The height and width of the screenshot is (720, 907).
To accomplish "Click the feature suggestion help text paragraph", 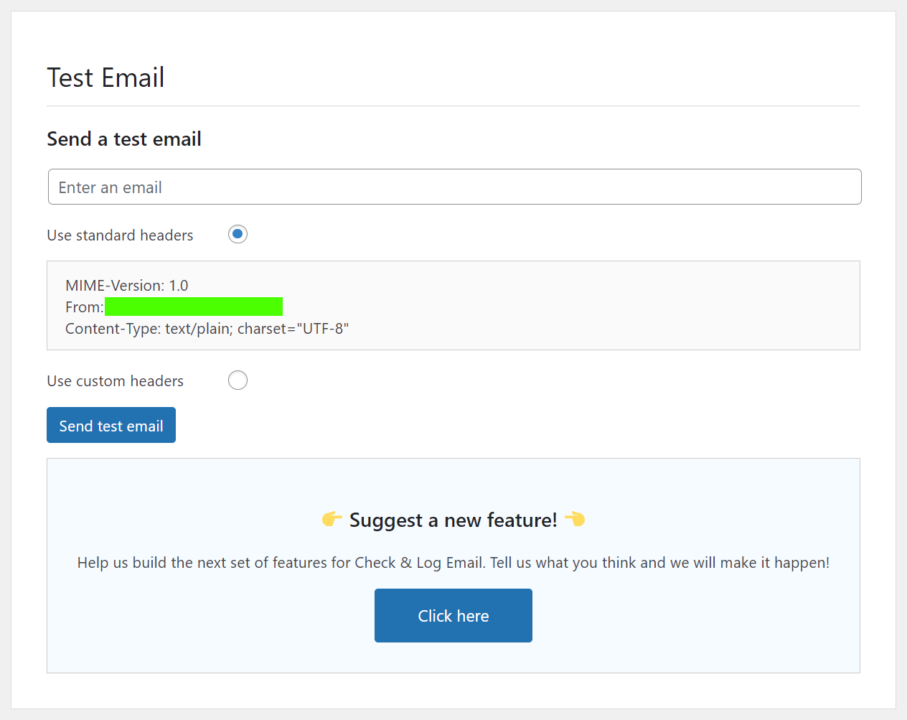I will 453,562.
